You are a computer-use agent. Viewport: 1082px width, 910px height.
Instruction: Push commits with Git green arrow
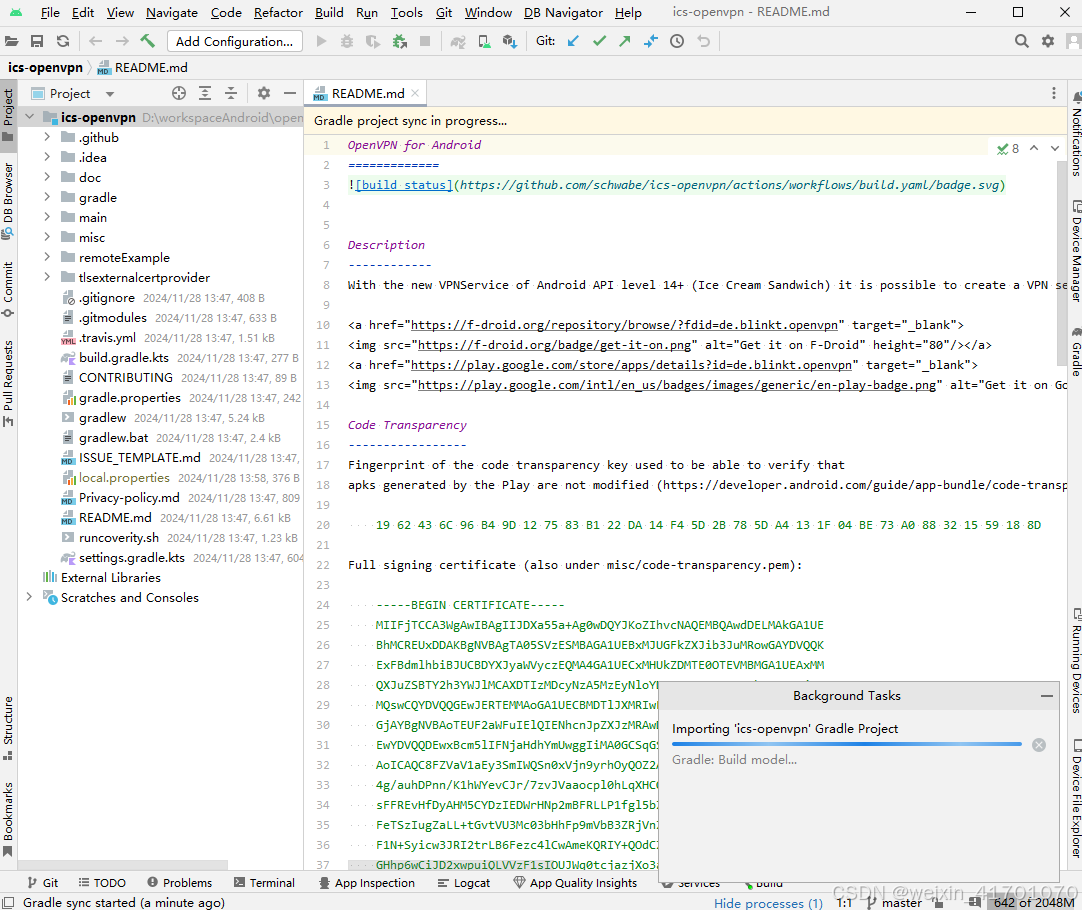[x=624, y=41]
